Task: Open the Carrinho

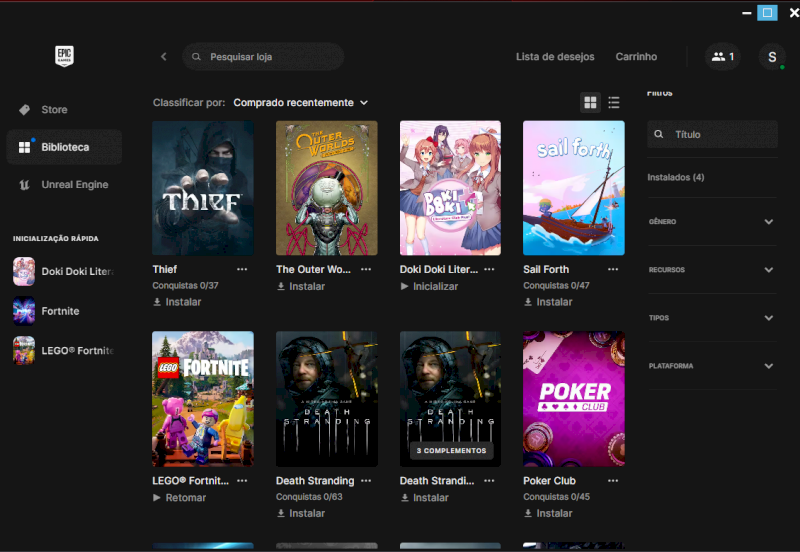Action: click(636, 57)
